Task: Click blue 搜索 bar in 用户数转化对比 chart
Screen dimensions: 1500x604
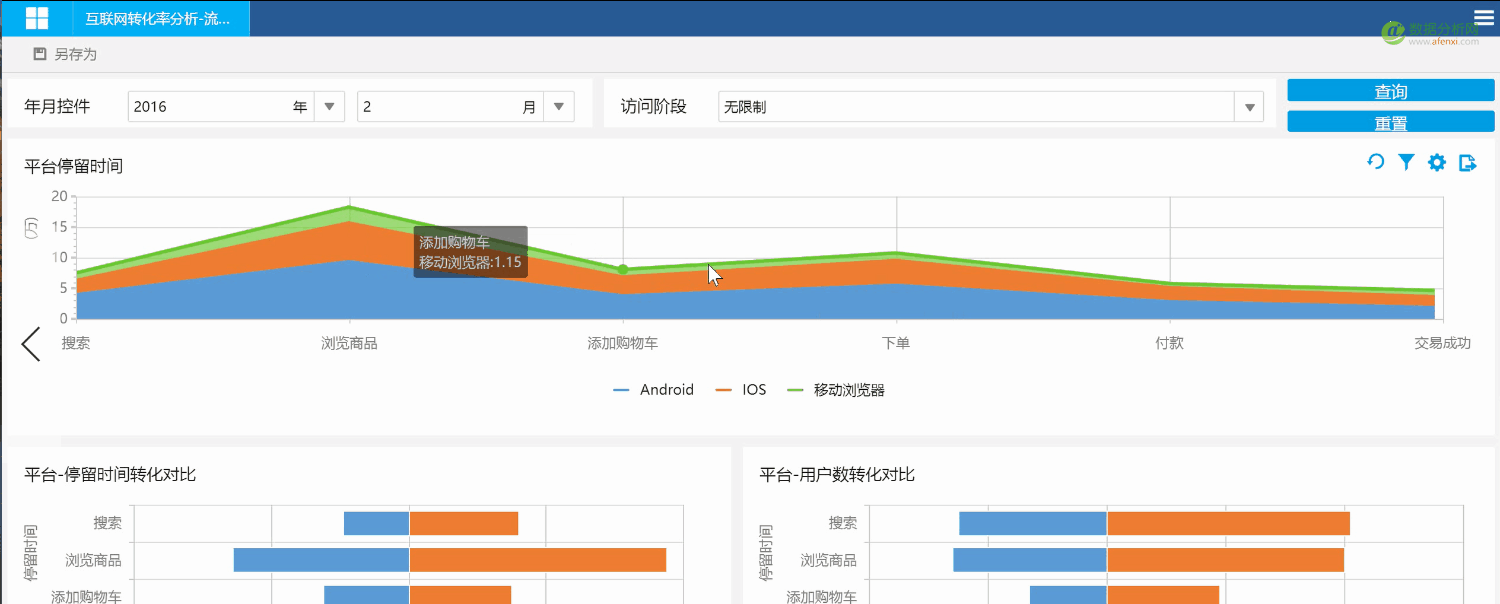Action: click(x=1033, y=523)
